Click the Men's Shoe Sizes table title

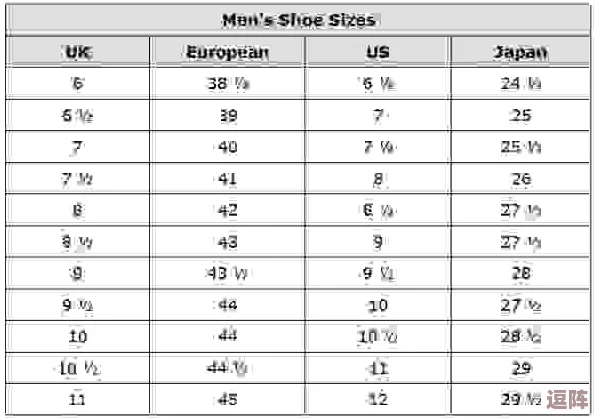pos(299,20)
